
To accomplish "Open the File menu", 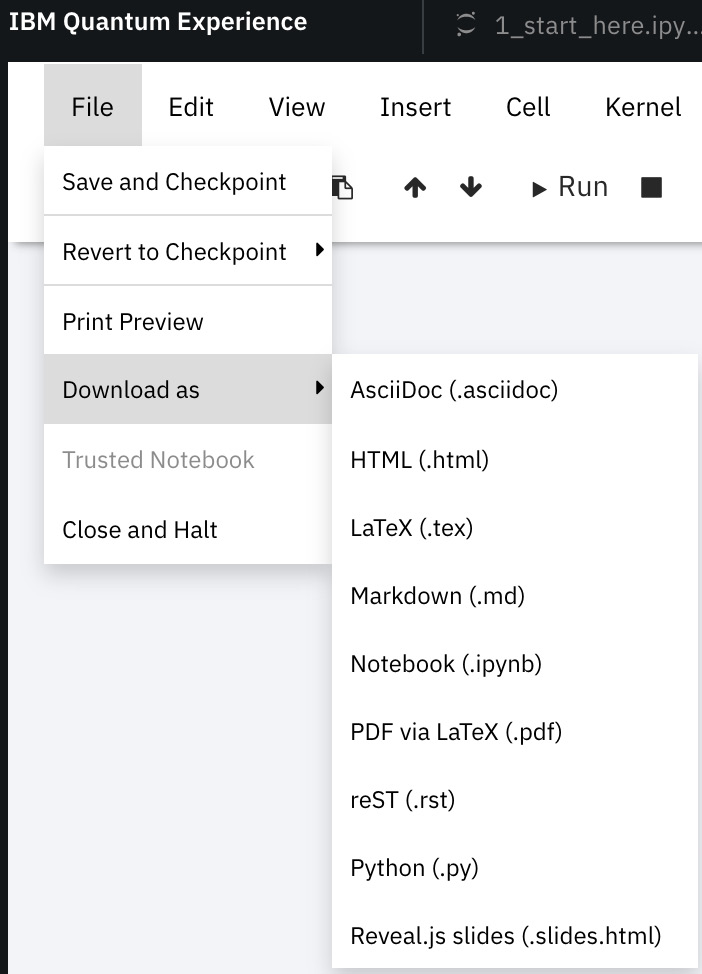I will 93,107.
